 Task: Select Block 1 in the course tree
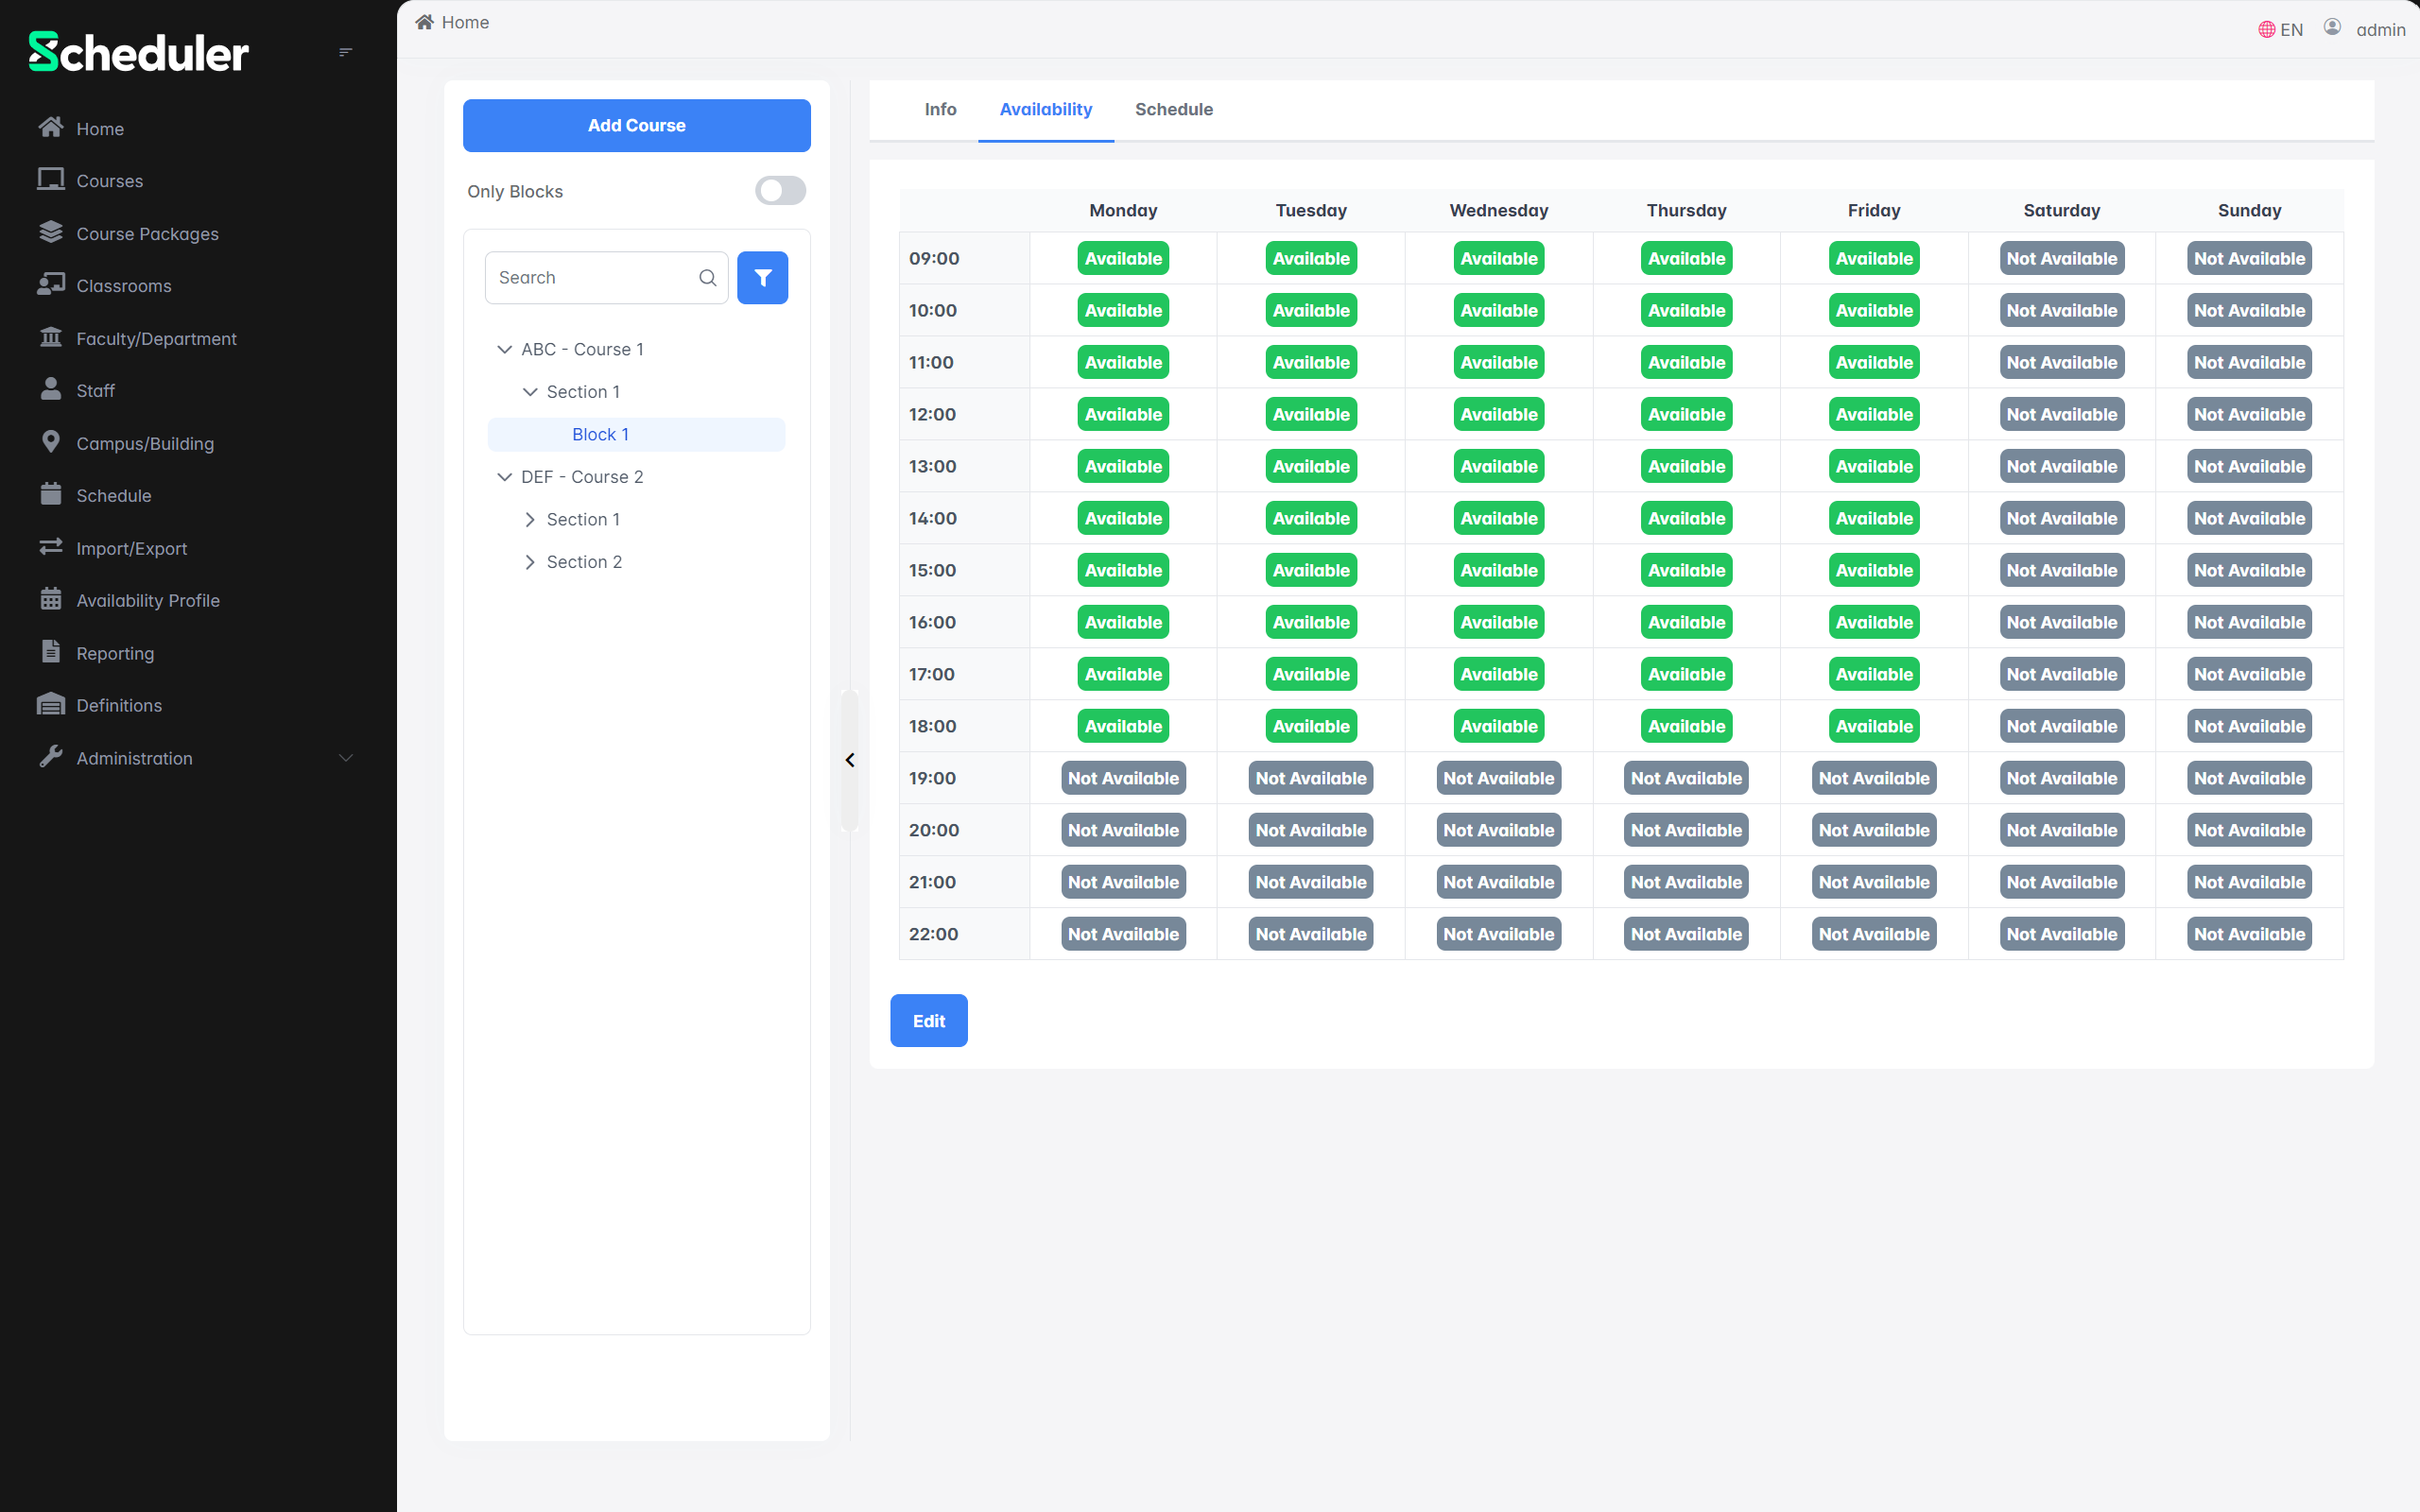tap(600, 434)
